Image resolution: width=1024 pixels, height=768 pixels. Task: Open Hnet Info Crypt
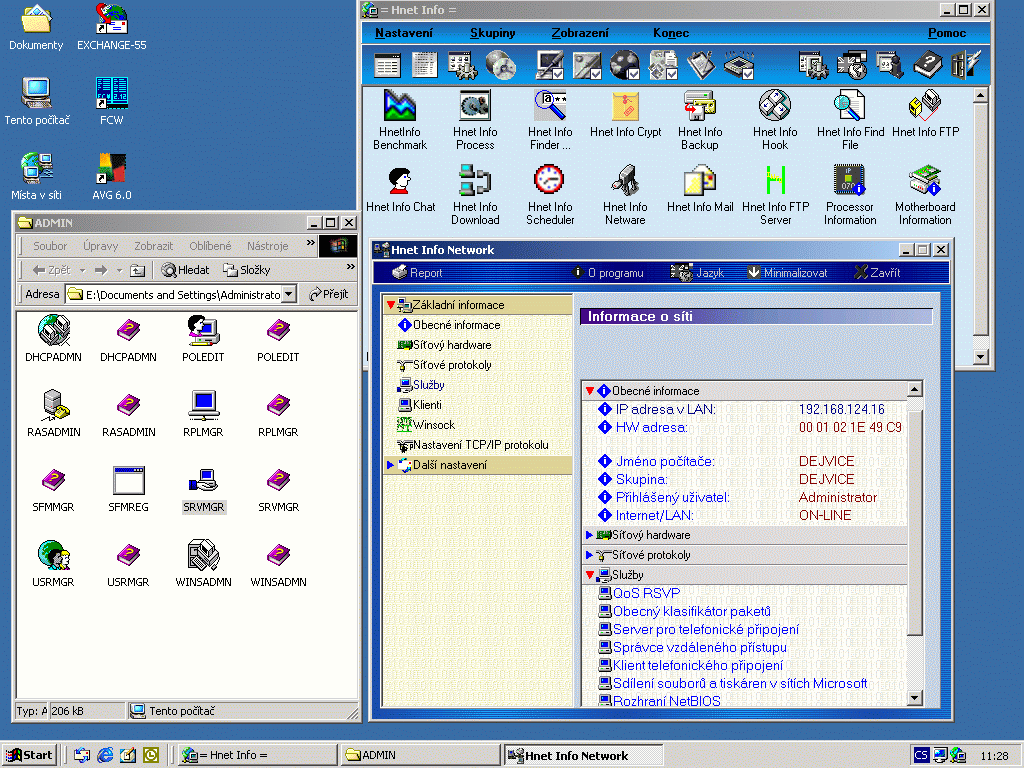[625, 107]
